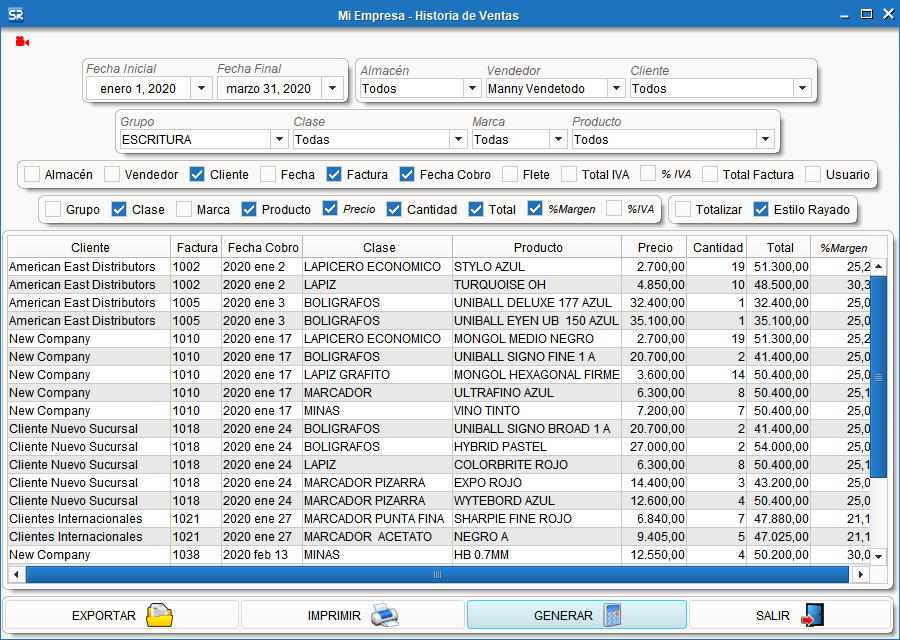Click the horizontal scrollbar thumb
900x640 pixels.
[x=437, y=574]
